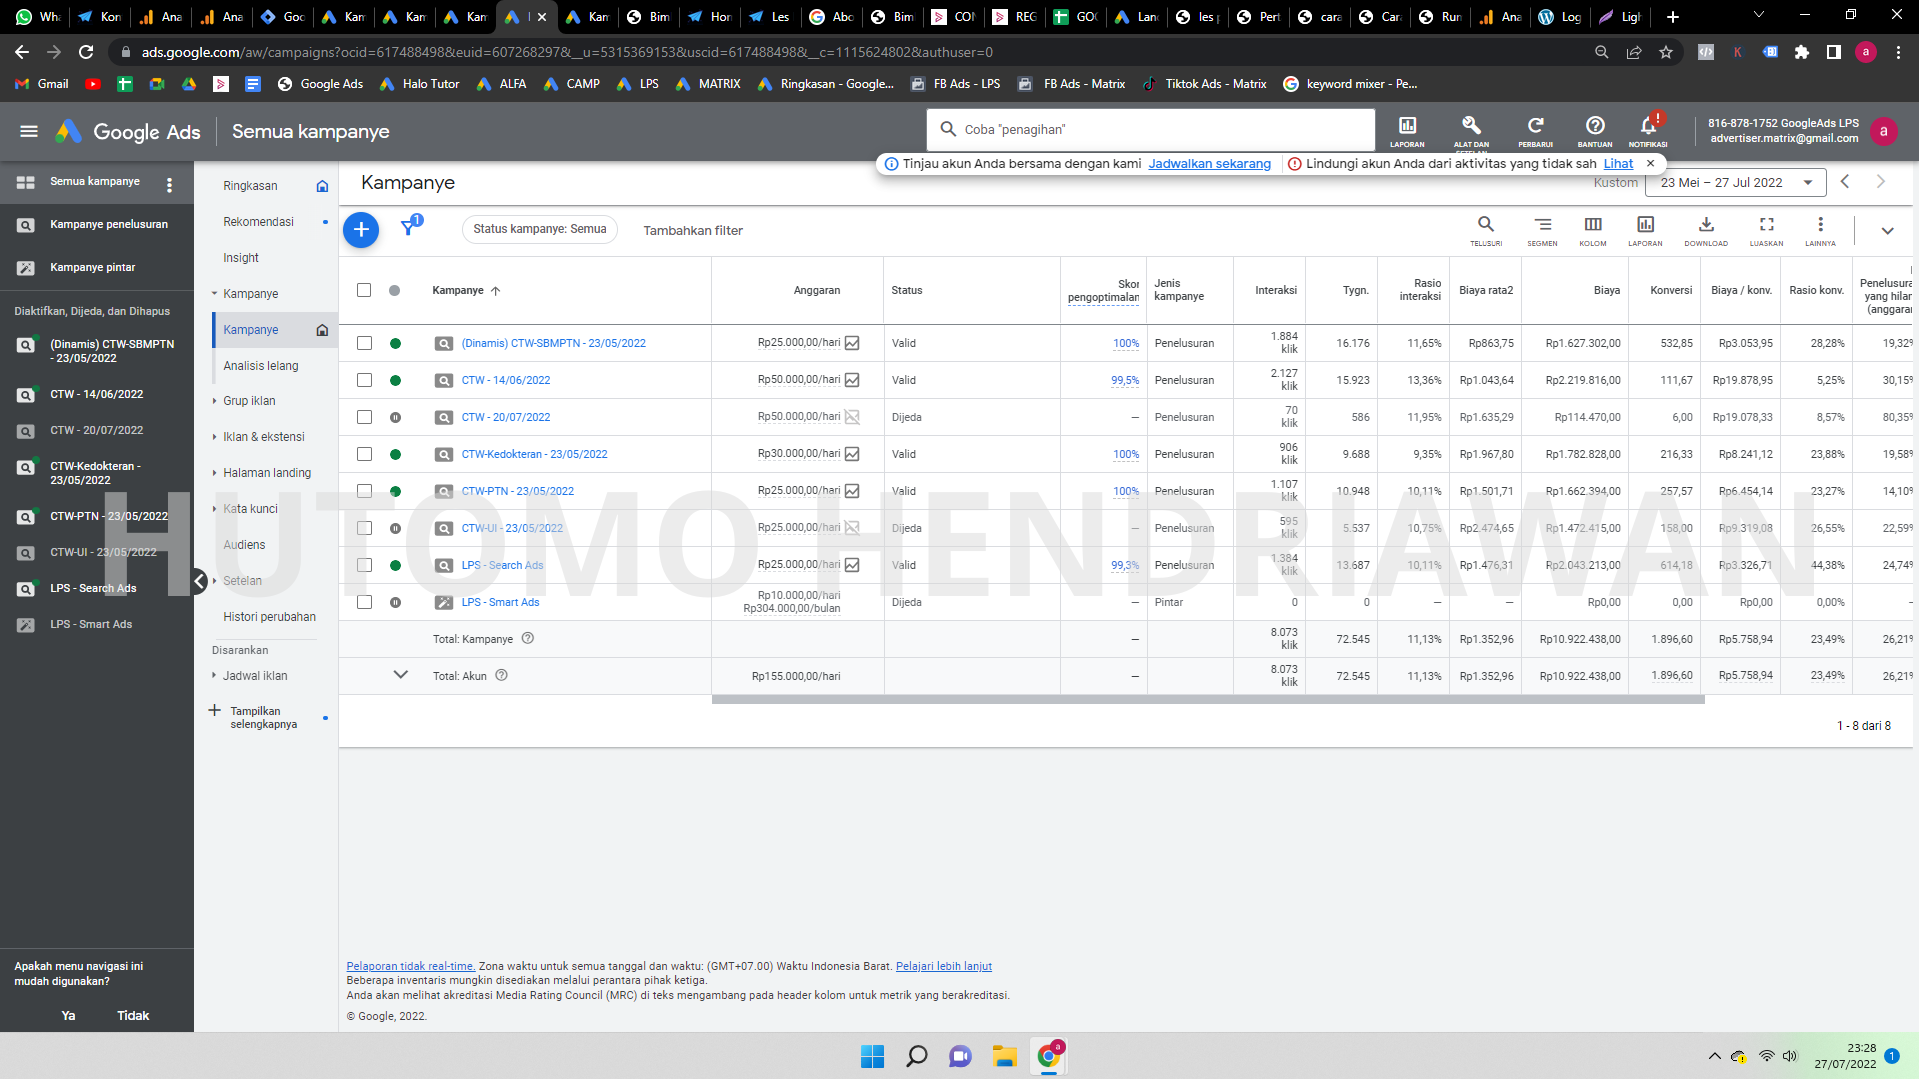Open the Segmen icon in table toolbar

click(1542, 229)
